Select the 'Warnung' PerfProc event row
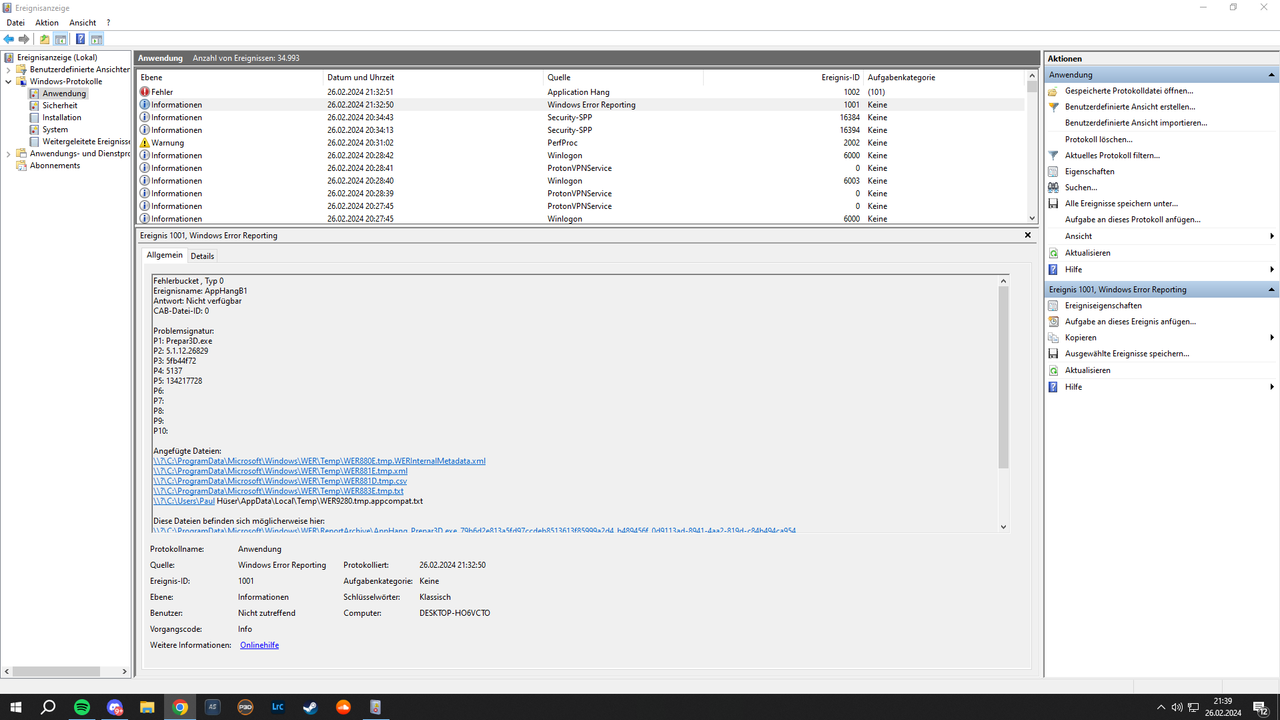This screenshot has height=720, width=1280. point(581,143)
